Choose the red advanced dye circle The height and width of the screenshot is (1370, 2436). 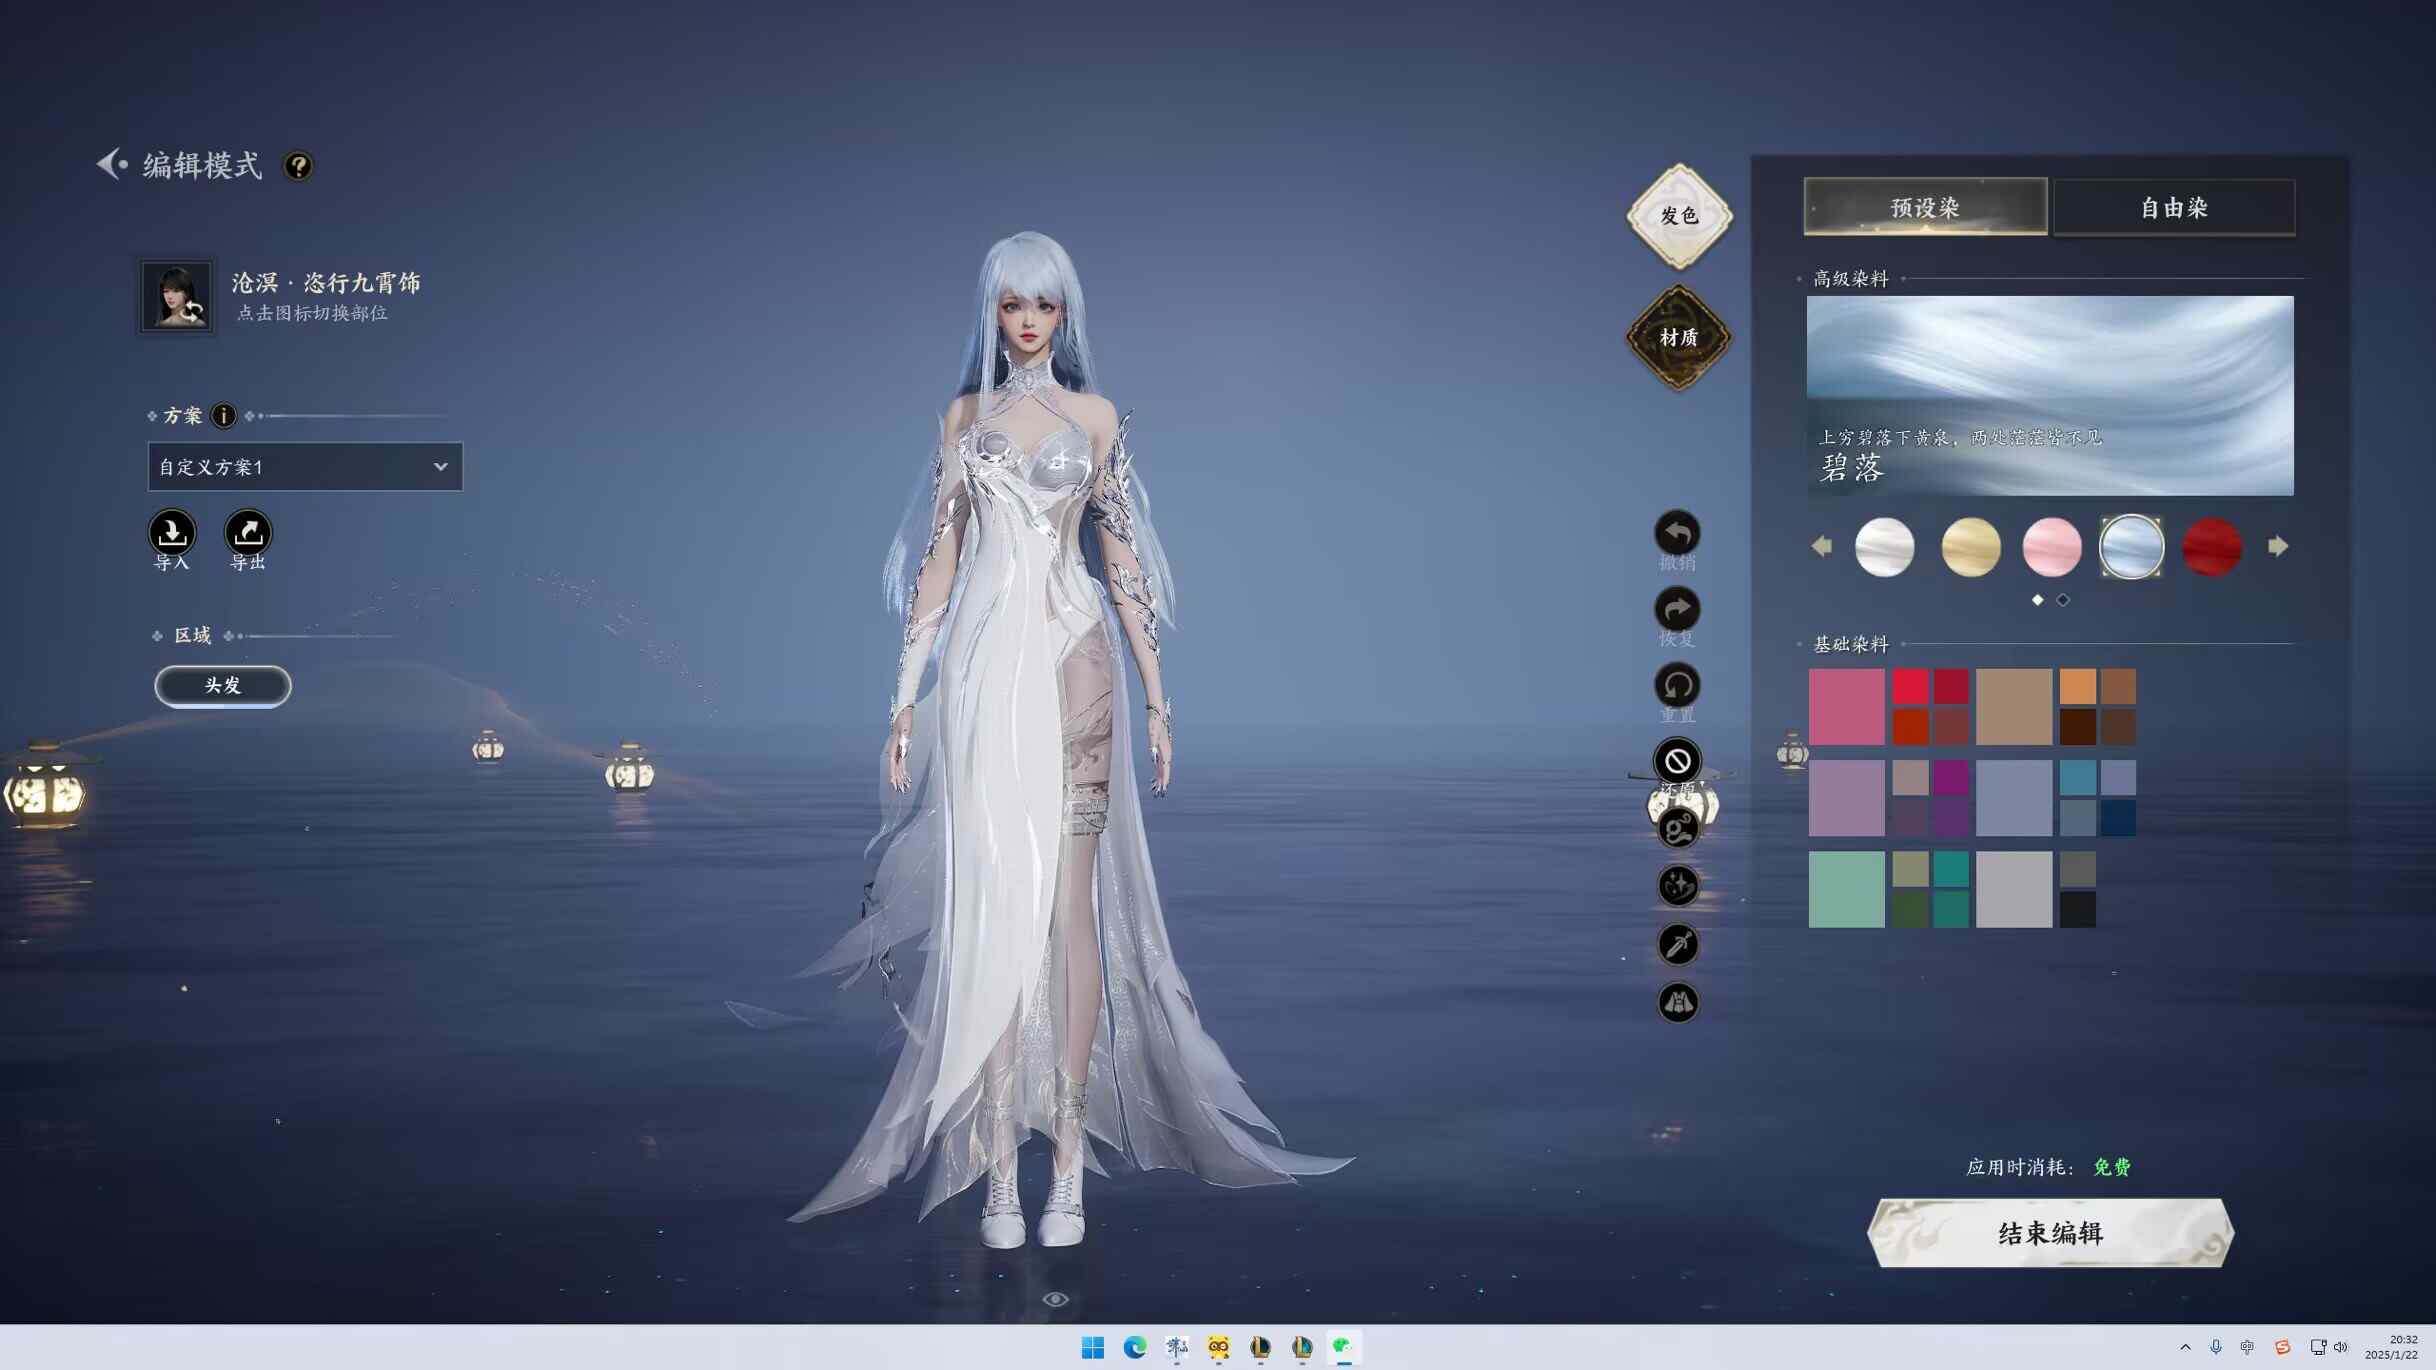(x=2212, y=547)
